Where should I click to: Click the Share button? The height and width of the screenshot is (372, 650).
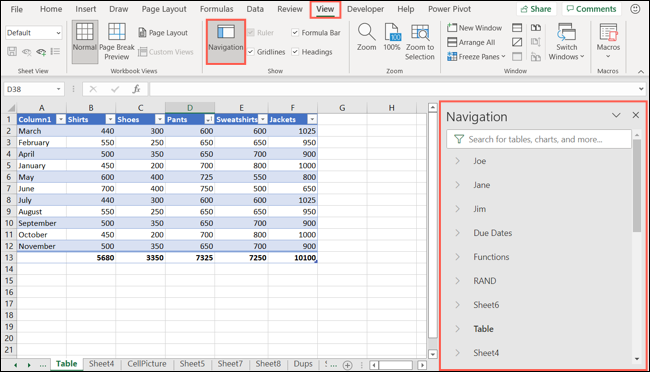pyautogui.click(x=536, y=9)
